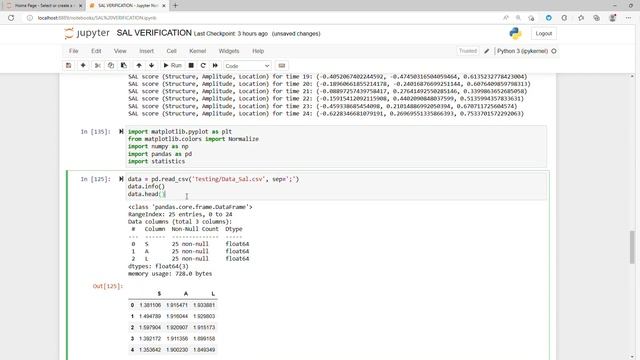Switch to the Home Page browser tab
Image resolution: width=640 pixels, height=360 pixels.
point(44,6)
